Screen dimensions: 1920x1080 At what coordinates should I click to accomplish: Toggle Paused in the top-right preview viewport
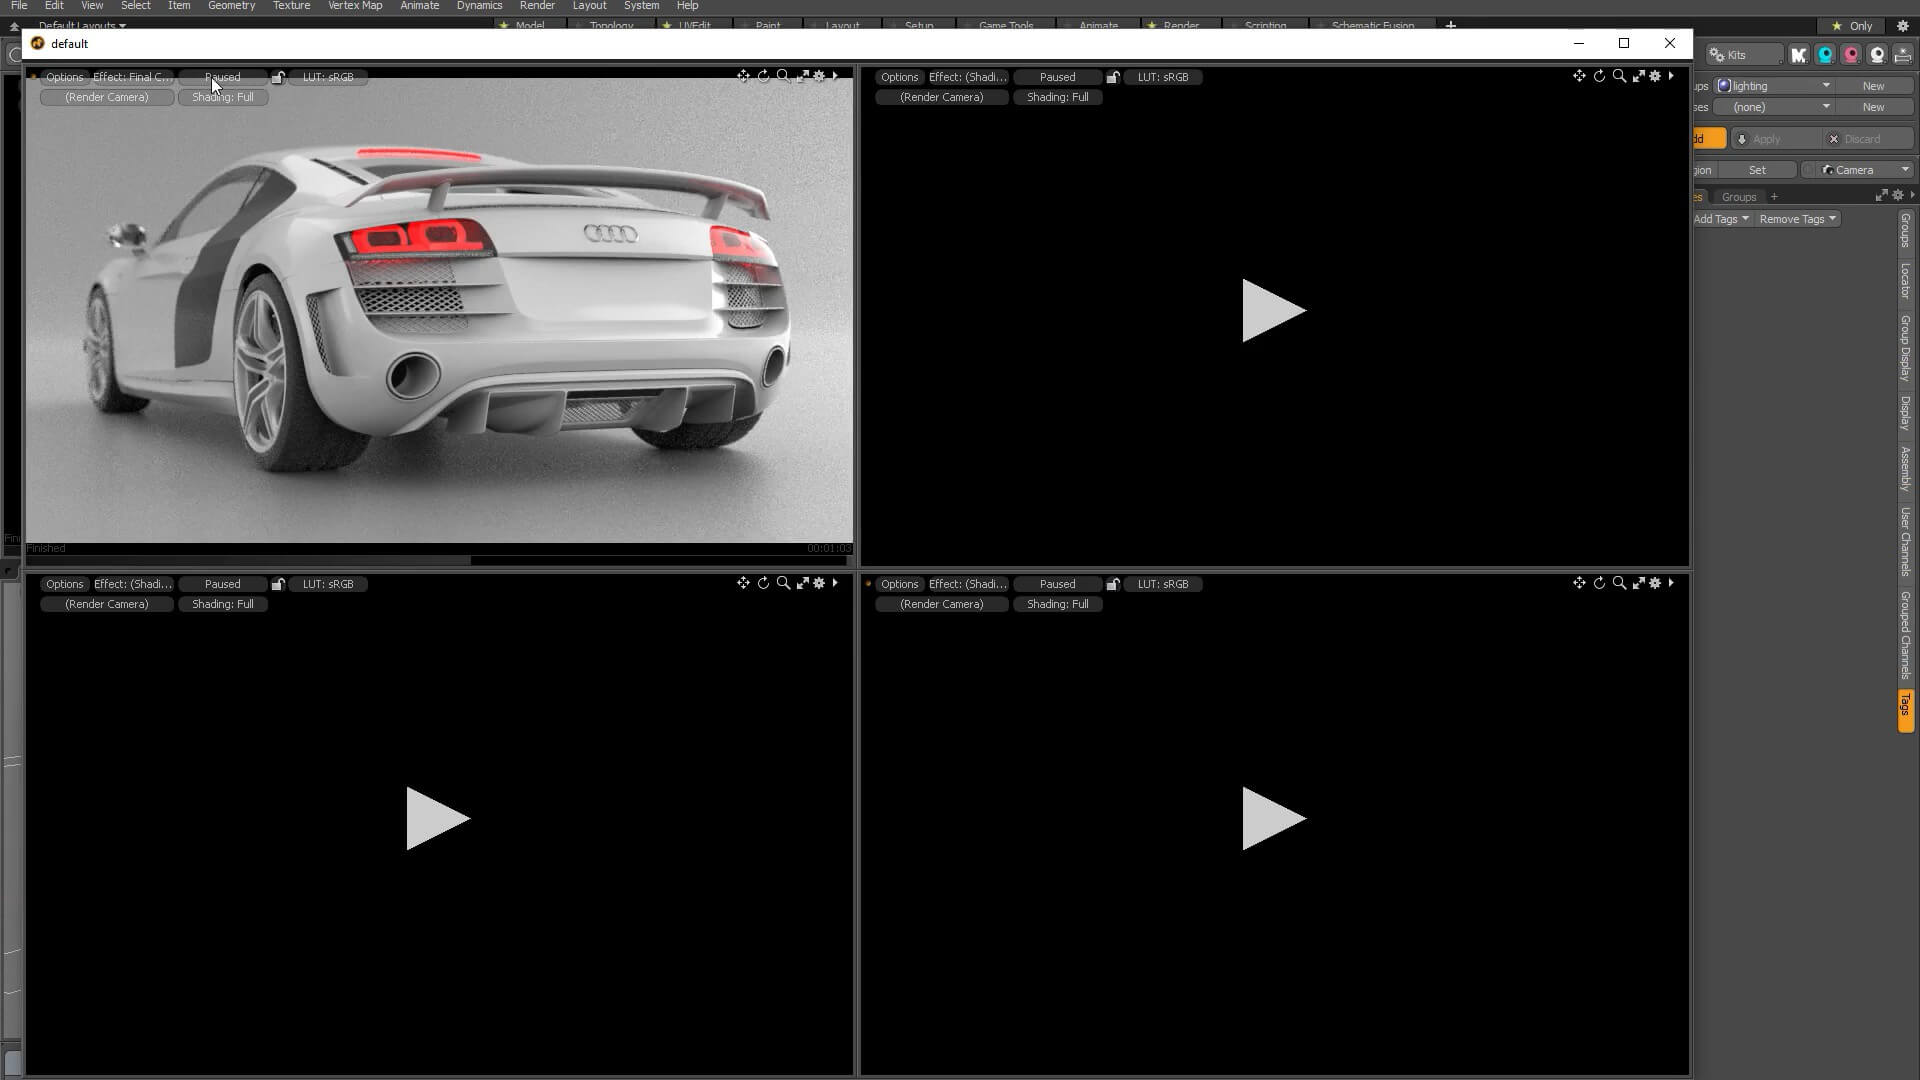1057,77
